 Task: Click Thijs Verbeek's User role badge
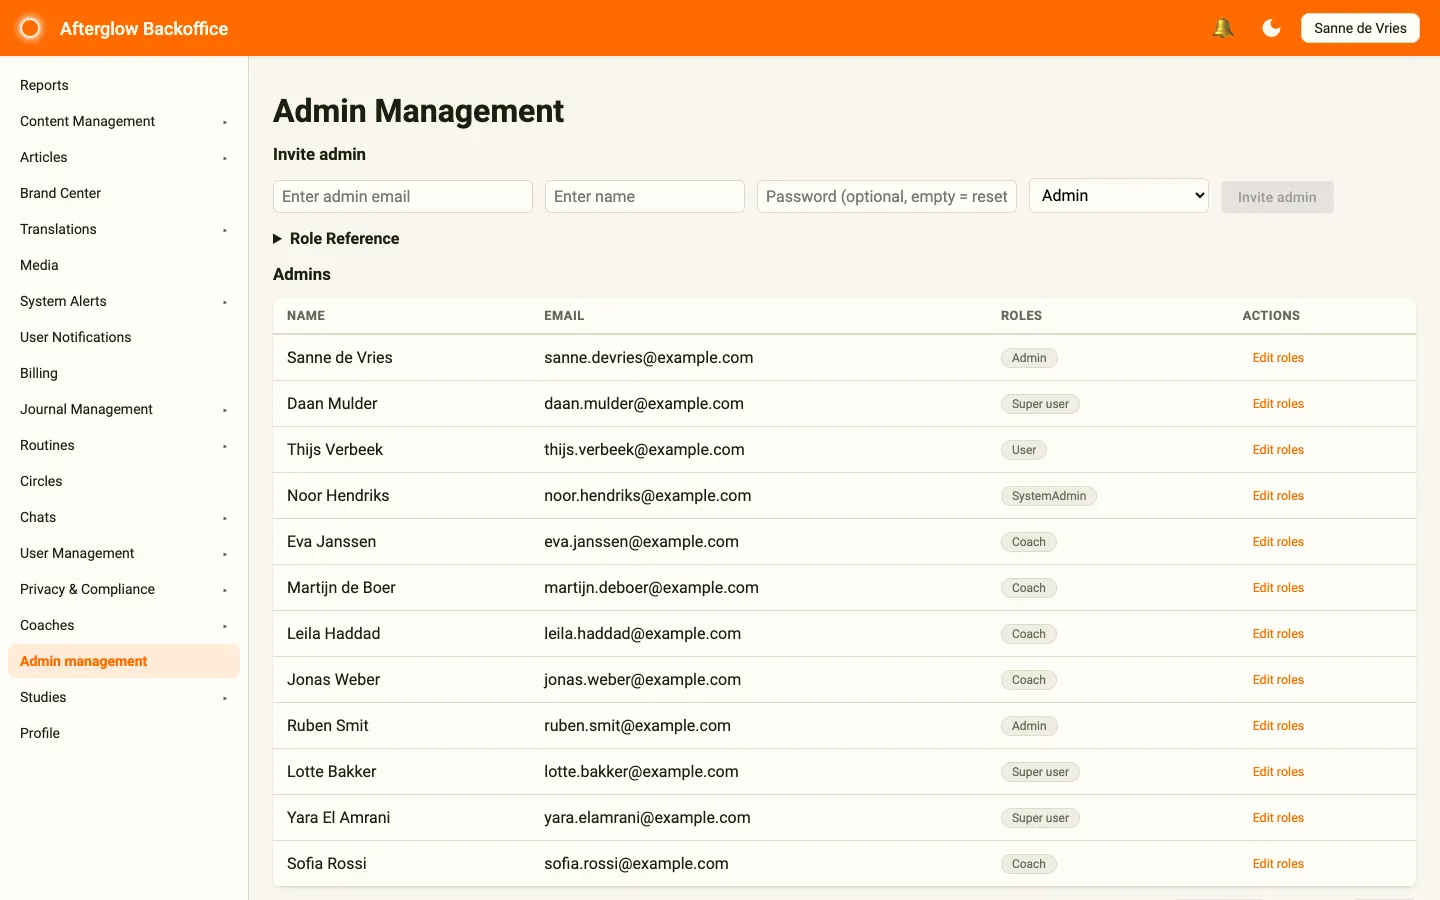(x=1024, y=450)
